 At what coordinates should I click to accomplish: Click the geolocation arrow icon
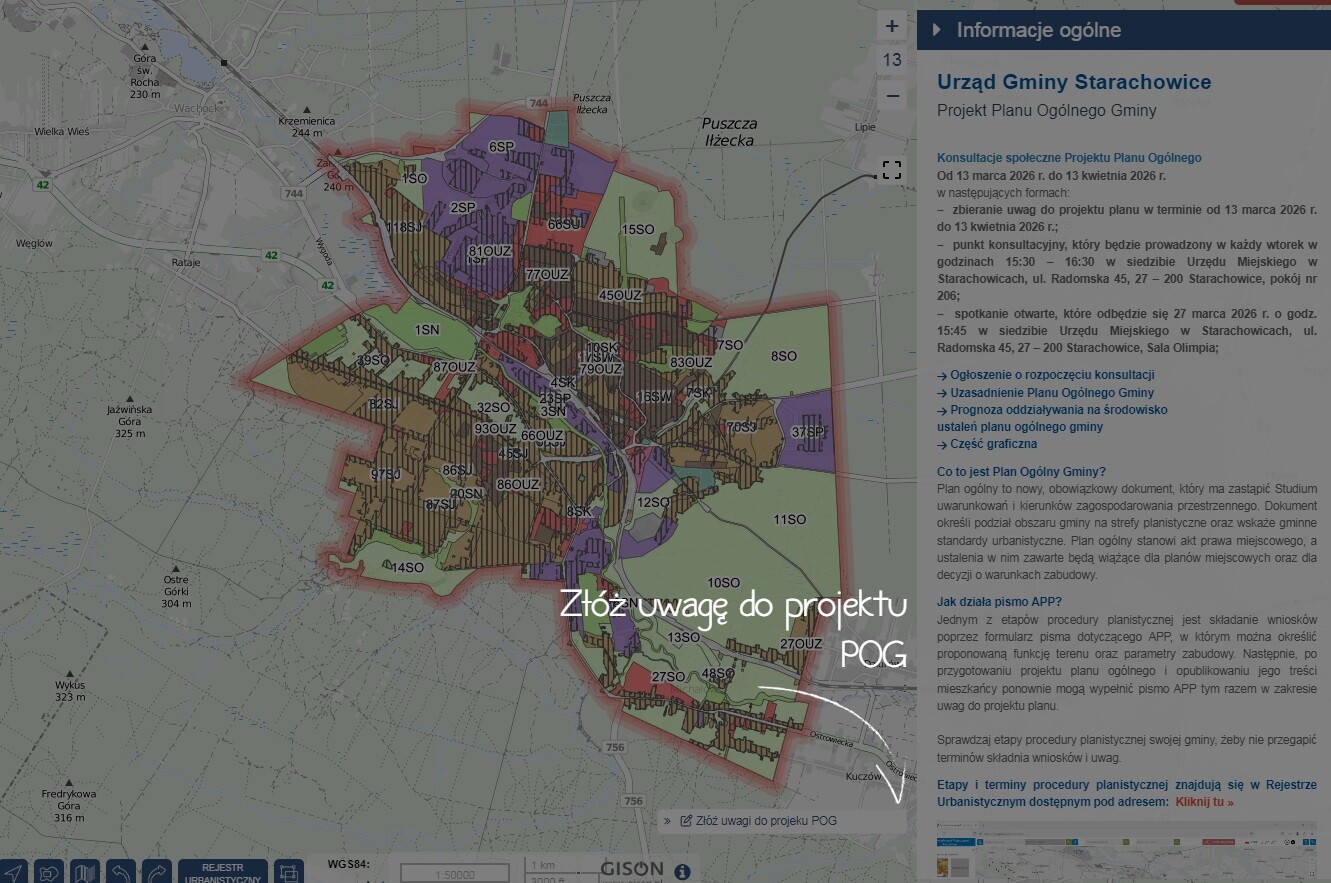coord(14,872)
